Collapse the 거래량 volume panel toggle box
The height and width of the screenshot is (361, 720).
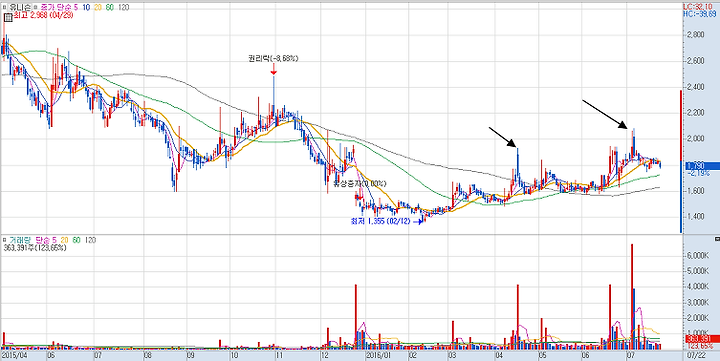click(5, 240)
